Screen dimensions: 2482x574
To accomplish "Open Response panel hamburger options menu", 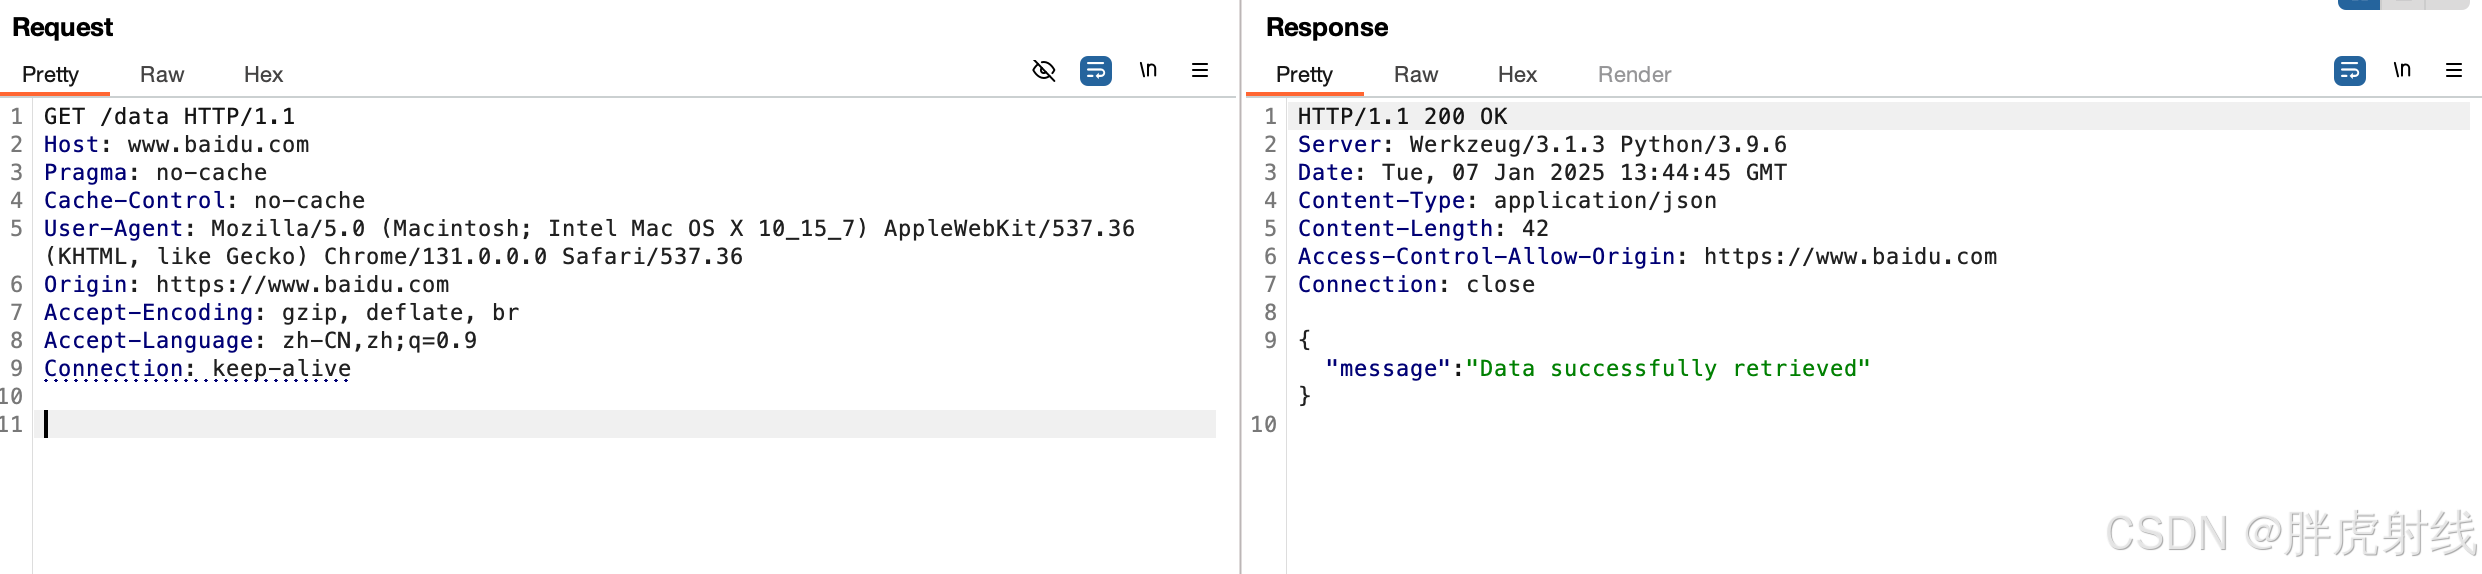I will coord(2454,70).
